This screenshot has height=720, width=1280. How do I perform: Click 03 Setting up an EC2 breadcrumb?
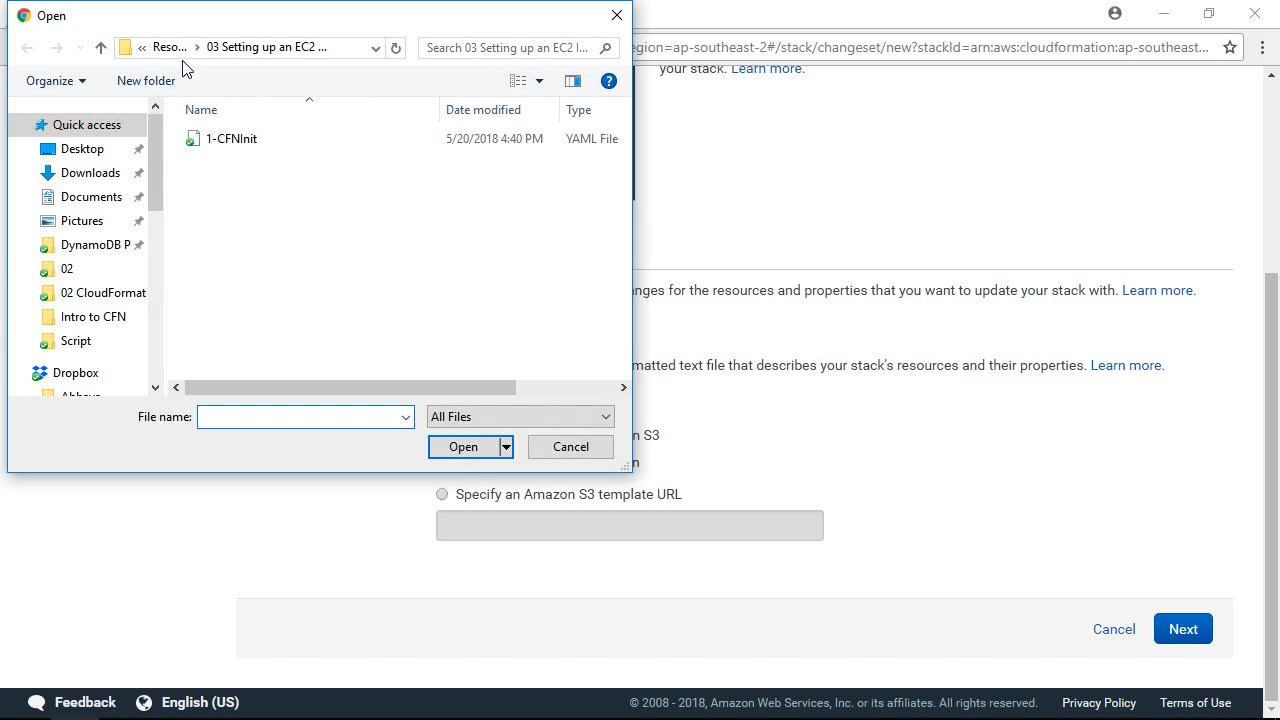click(267, 47)
